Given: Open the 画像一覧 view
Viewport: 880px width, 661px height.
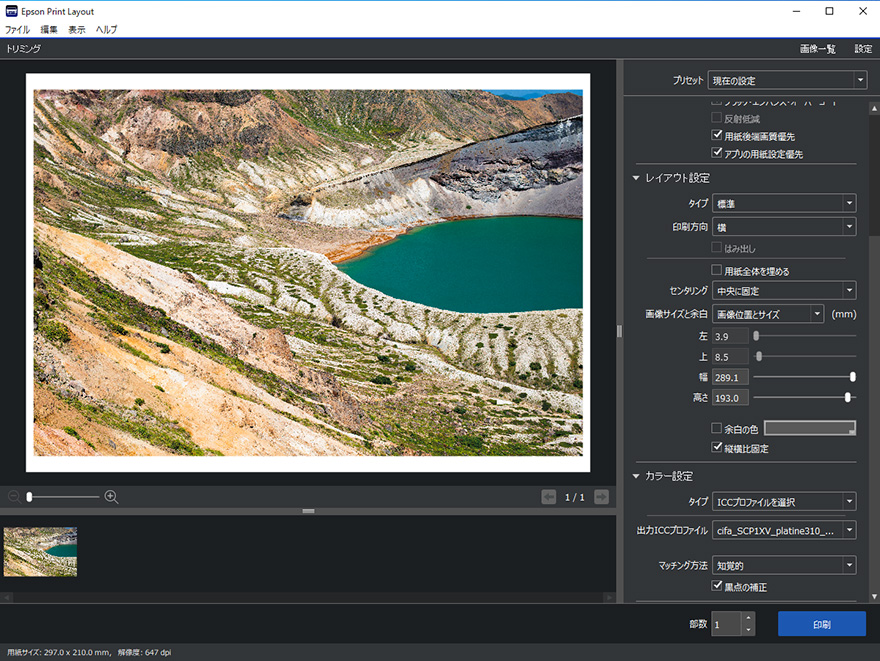Looking at the screenshot, I should pos(817,49).
